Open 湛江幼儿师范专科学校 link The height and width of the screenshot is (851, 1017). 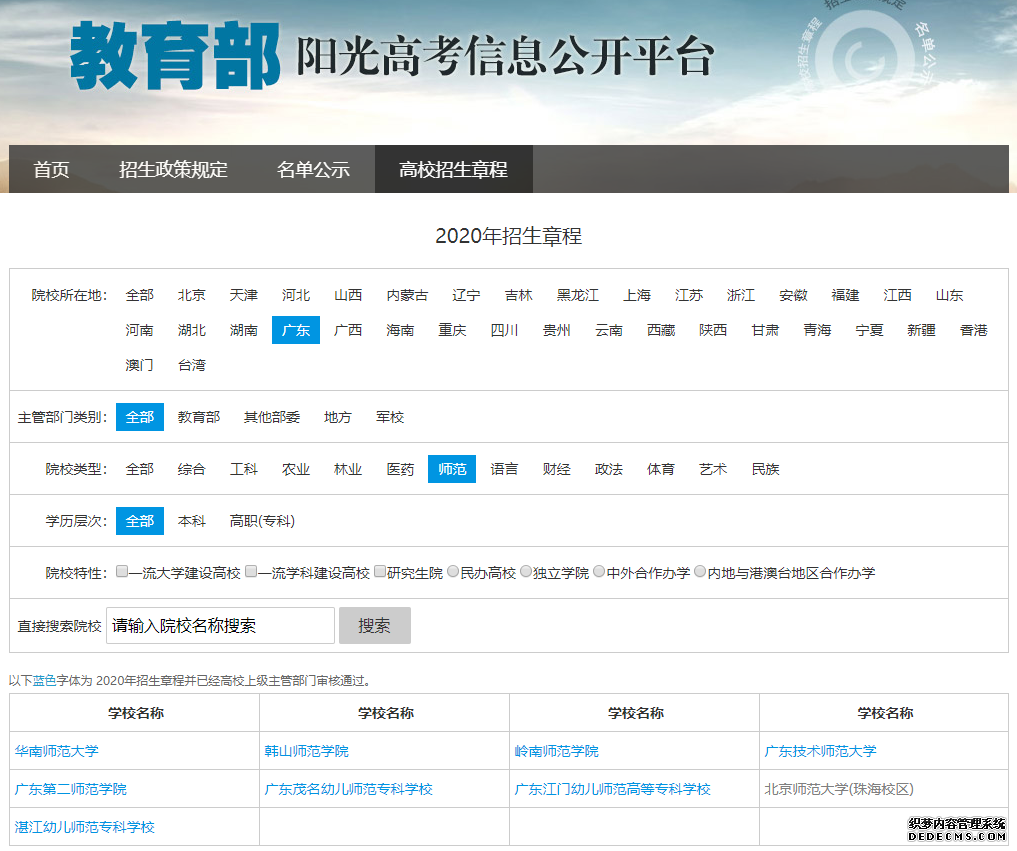pyautogui.click(x=85, y=827)
